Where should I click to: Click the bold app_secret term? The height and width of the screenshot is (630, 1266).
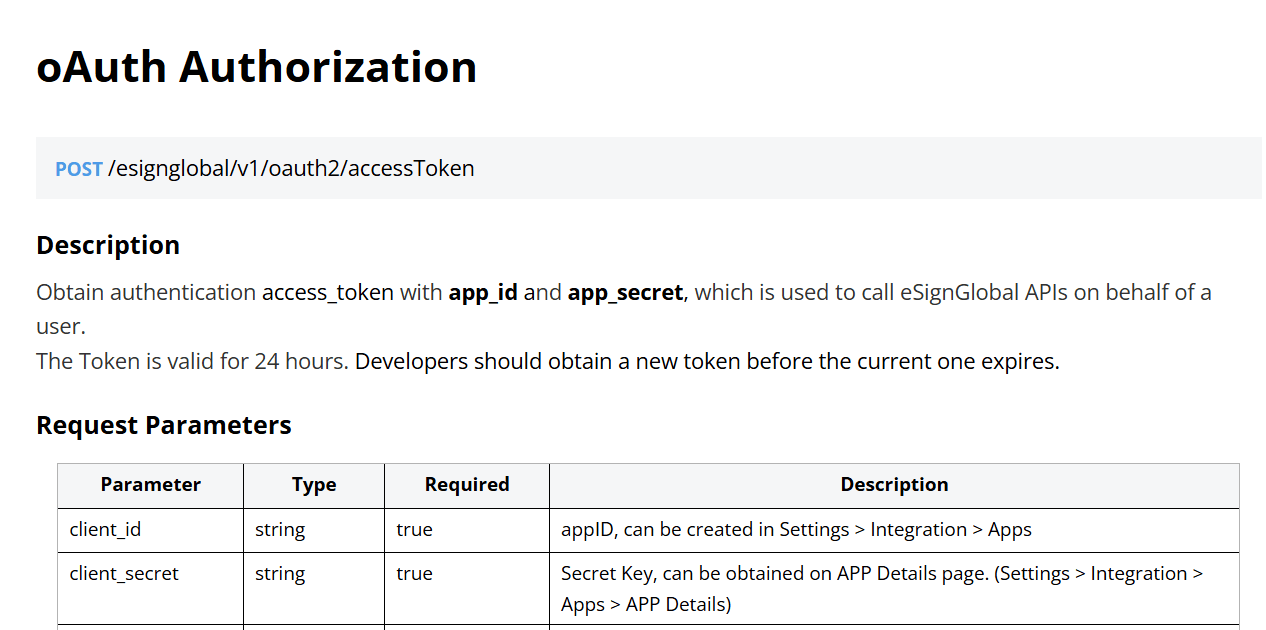coord(625,293)
